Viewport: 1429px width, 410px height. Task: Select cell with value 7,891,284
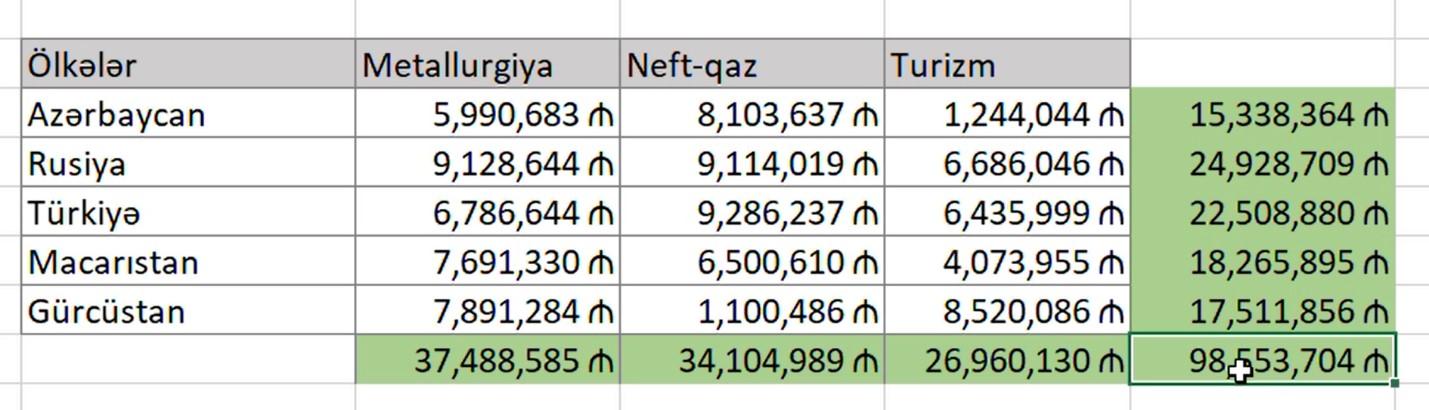click(x=487, y=310)
